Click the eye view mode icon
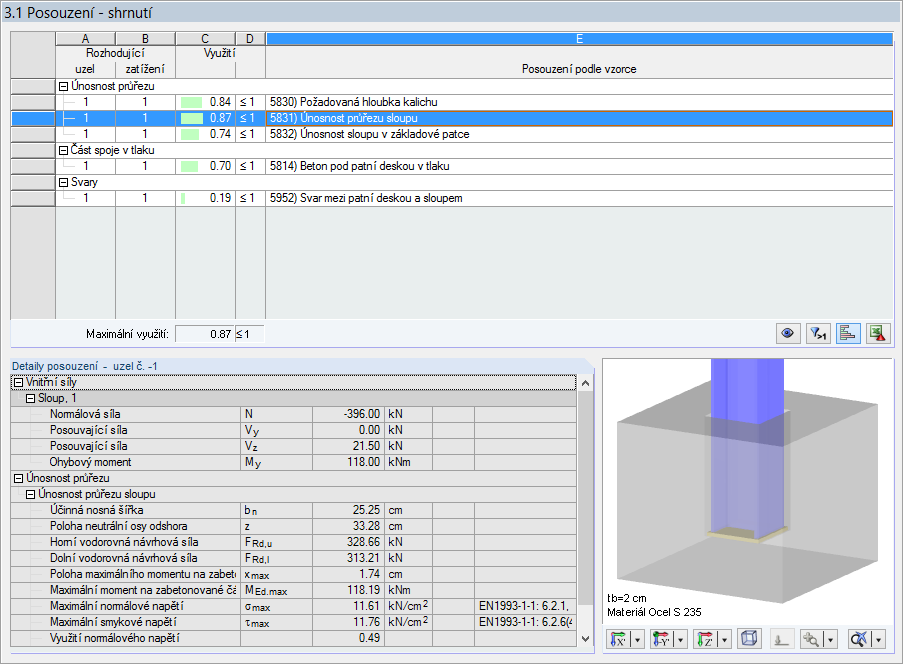This screenshot has height=665, width=904. (x=788, y=333)
